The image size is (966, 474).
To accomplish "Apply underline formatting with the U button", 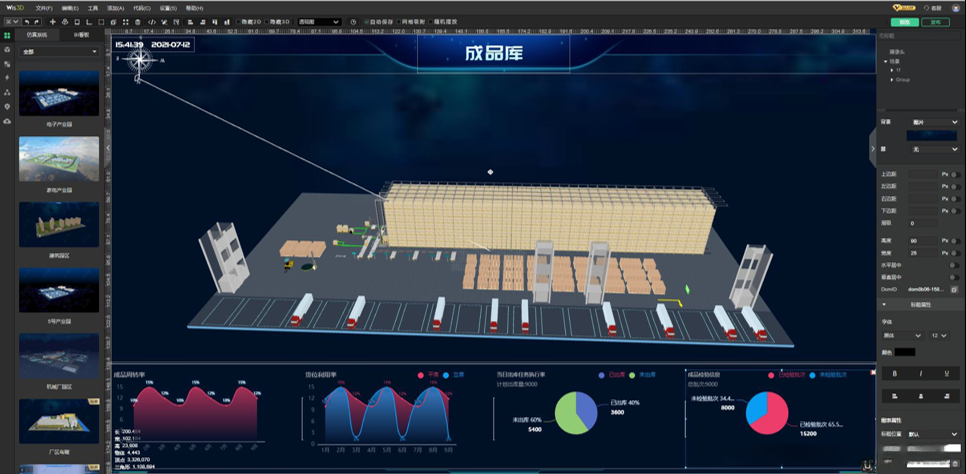I will [946, 374].
